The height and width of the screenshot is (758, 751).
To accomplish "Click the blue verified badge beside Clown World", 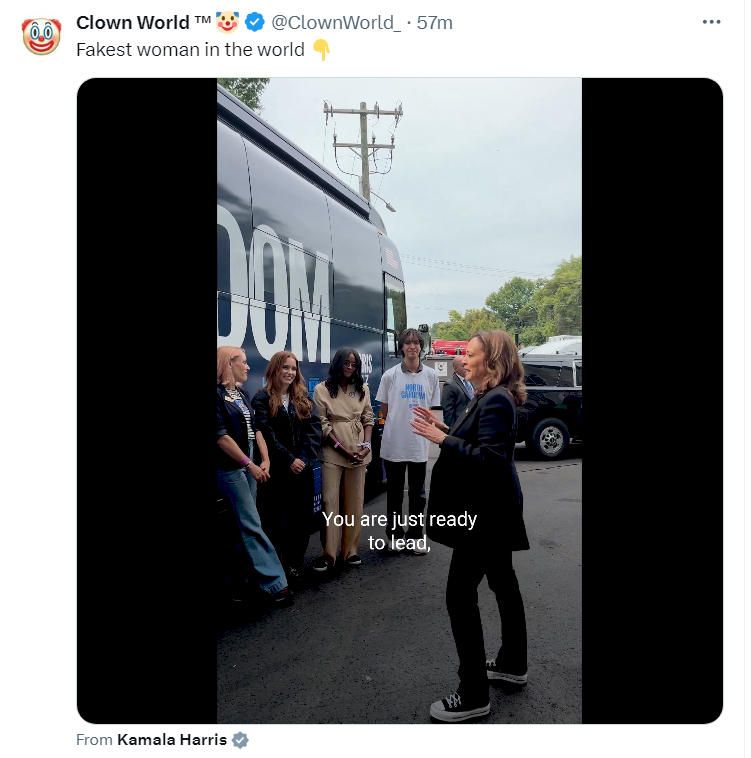I will pyautogui.click(x=255, y=22).
